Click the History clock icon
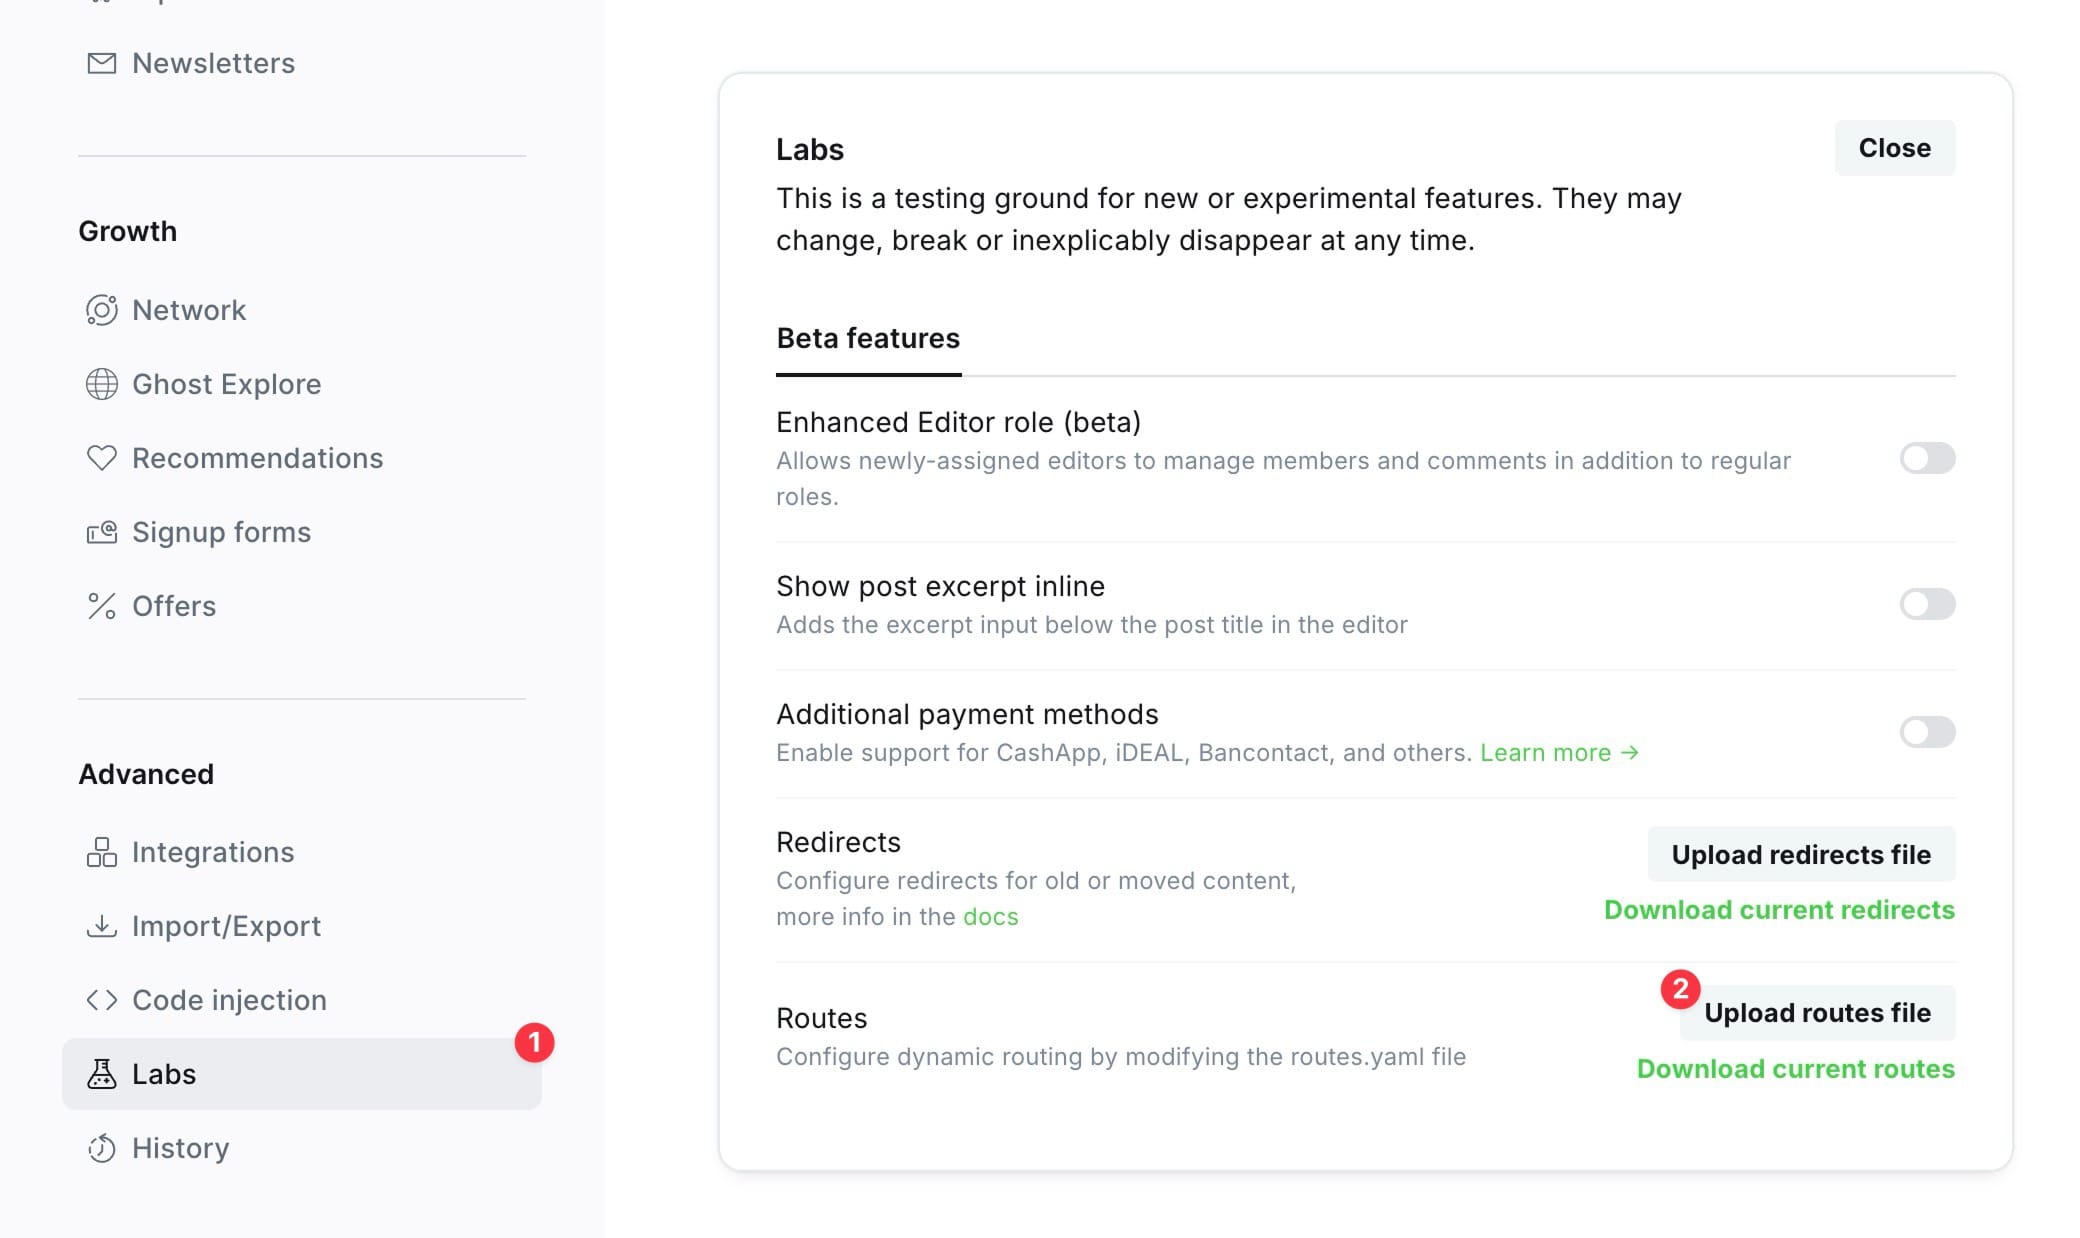 101,1148
